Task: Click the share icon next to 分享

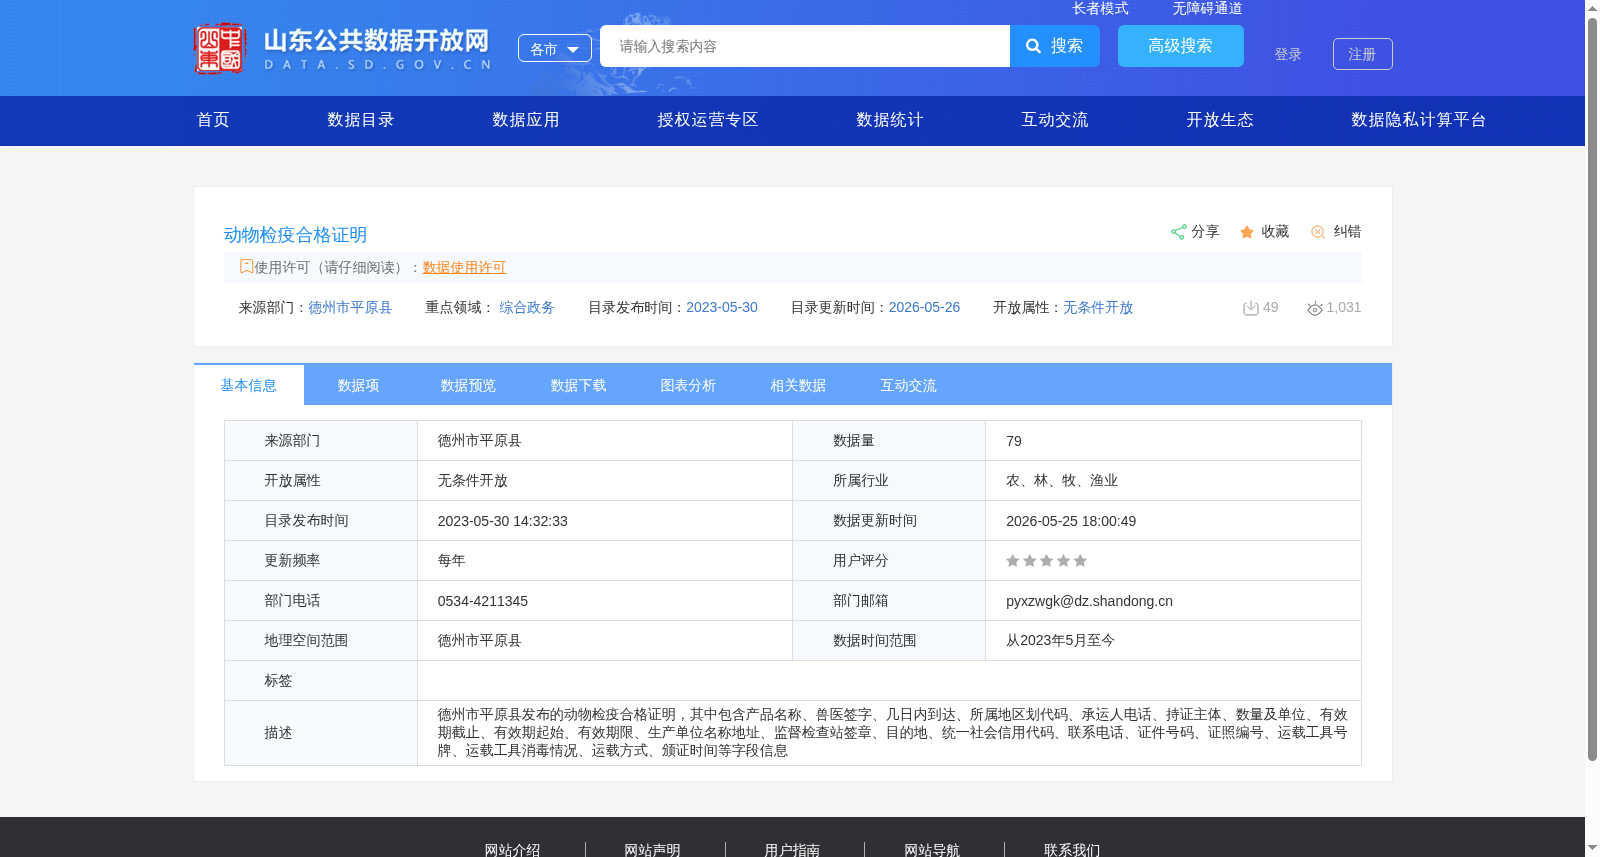Action: coord(1179,232)
